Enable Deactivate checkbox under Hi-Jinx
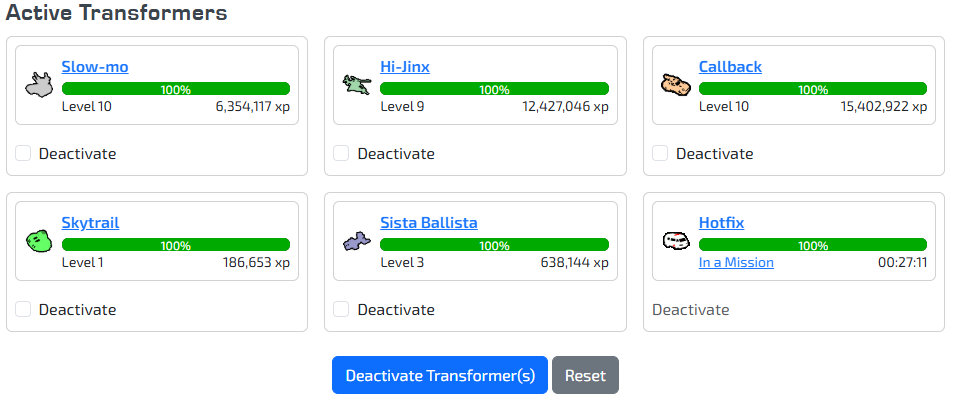The image size is (957, 409). pos(341,153)
